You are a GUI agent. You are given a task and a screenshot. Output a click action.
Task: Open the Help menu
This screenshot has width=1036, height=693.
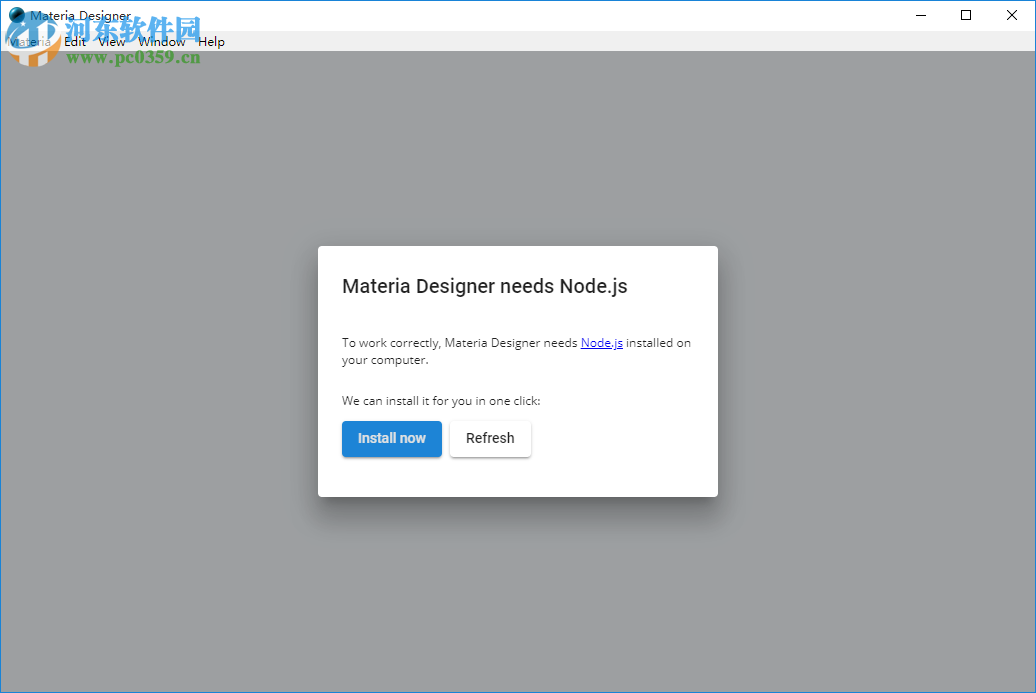point(211,41)
